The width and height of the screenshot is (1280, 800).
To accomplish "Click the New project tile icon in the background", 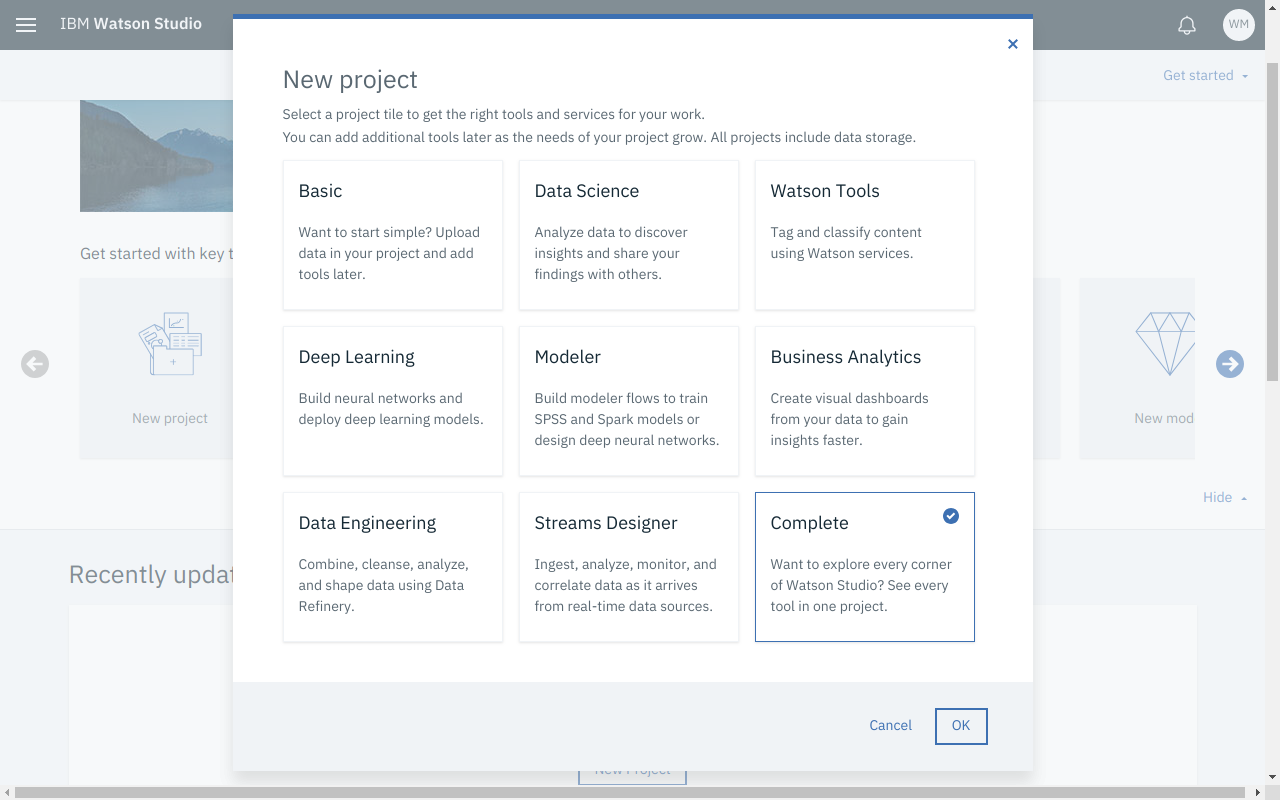I will point(170,344).
